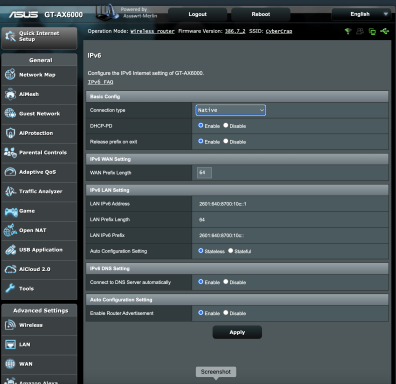Open USB Application menu label
Screen dimensions: 396x384
pos(41,250)
